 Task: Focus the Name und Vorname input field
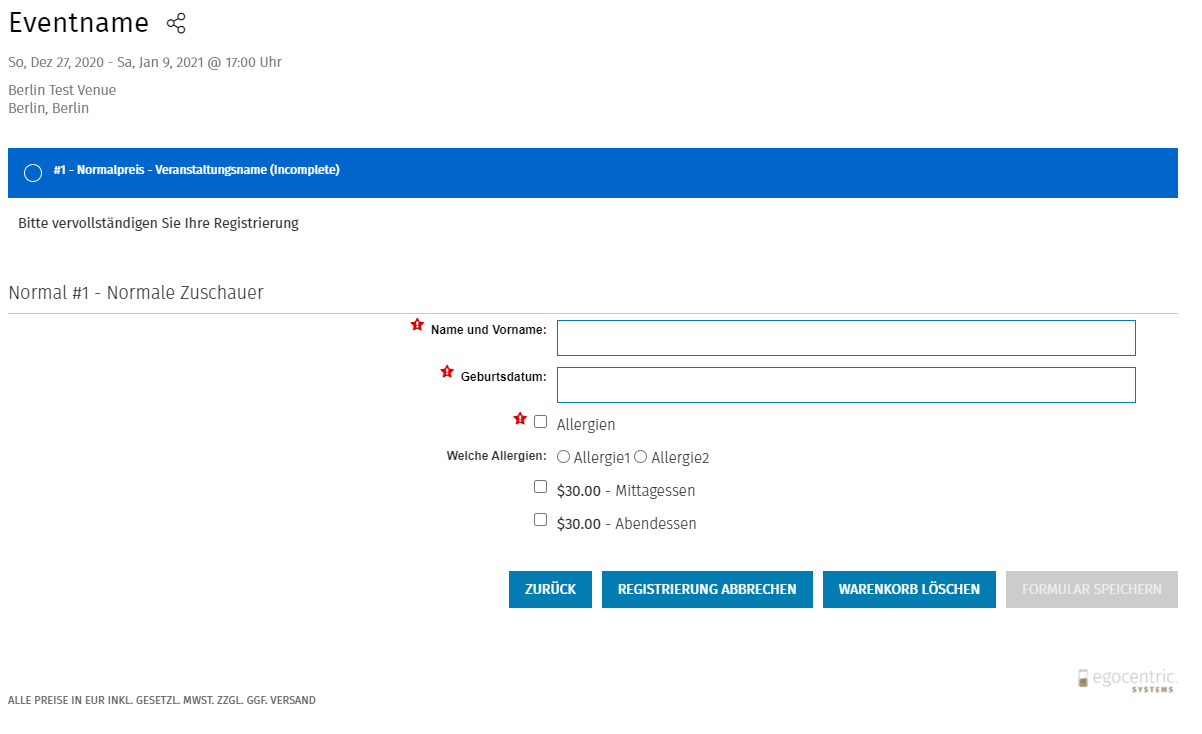click(846, 338)
